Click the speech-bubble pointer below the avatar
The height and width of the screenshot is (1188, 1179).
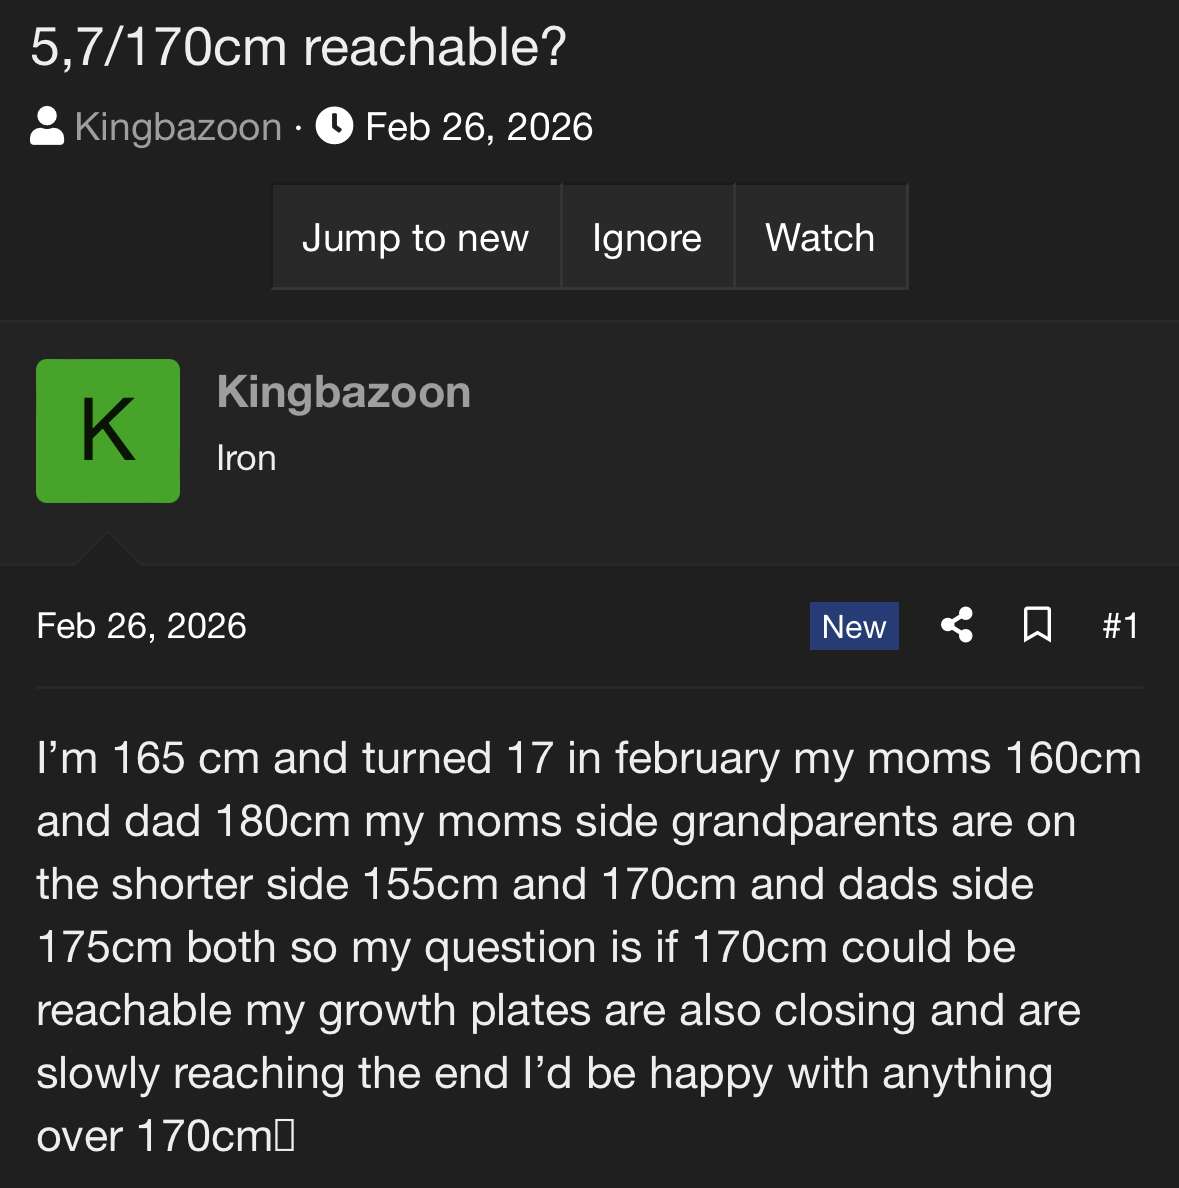click(106, 550)
